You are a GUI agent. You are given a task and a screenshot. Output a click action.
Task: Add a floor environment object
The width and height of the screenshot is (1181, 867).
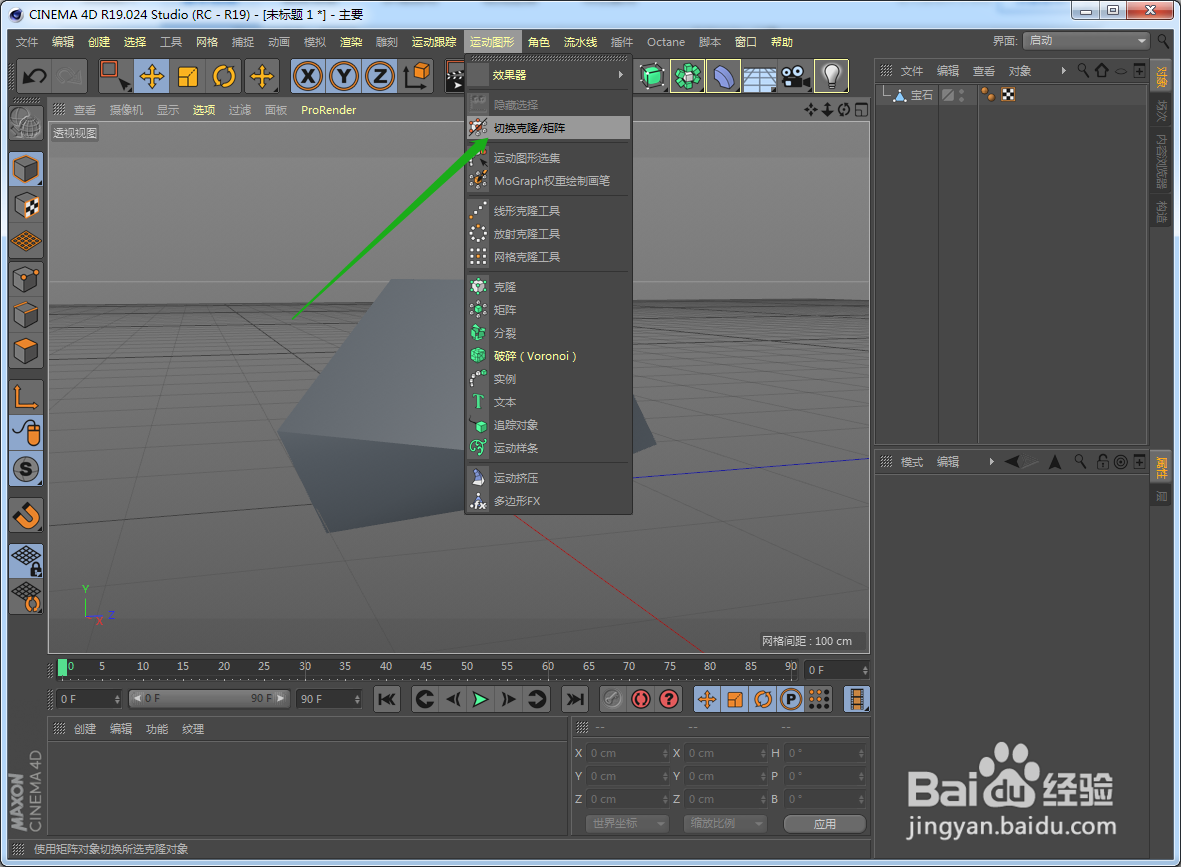[759, 76]
